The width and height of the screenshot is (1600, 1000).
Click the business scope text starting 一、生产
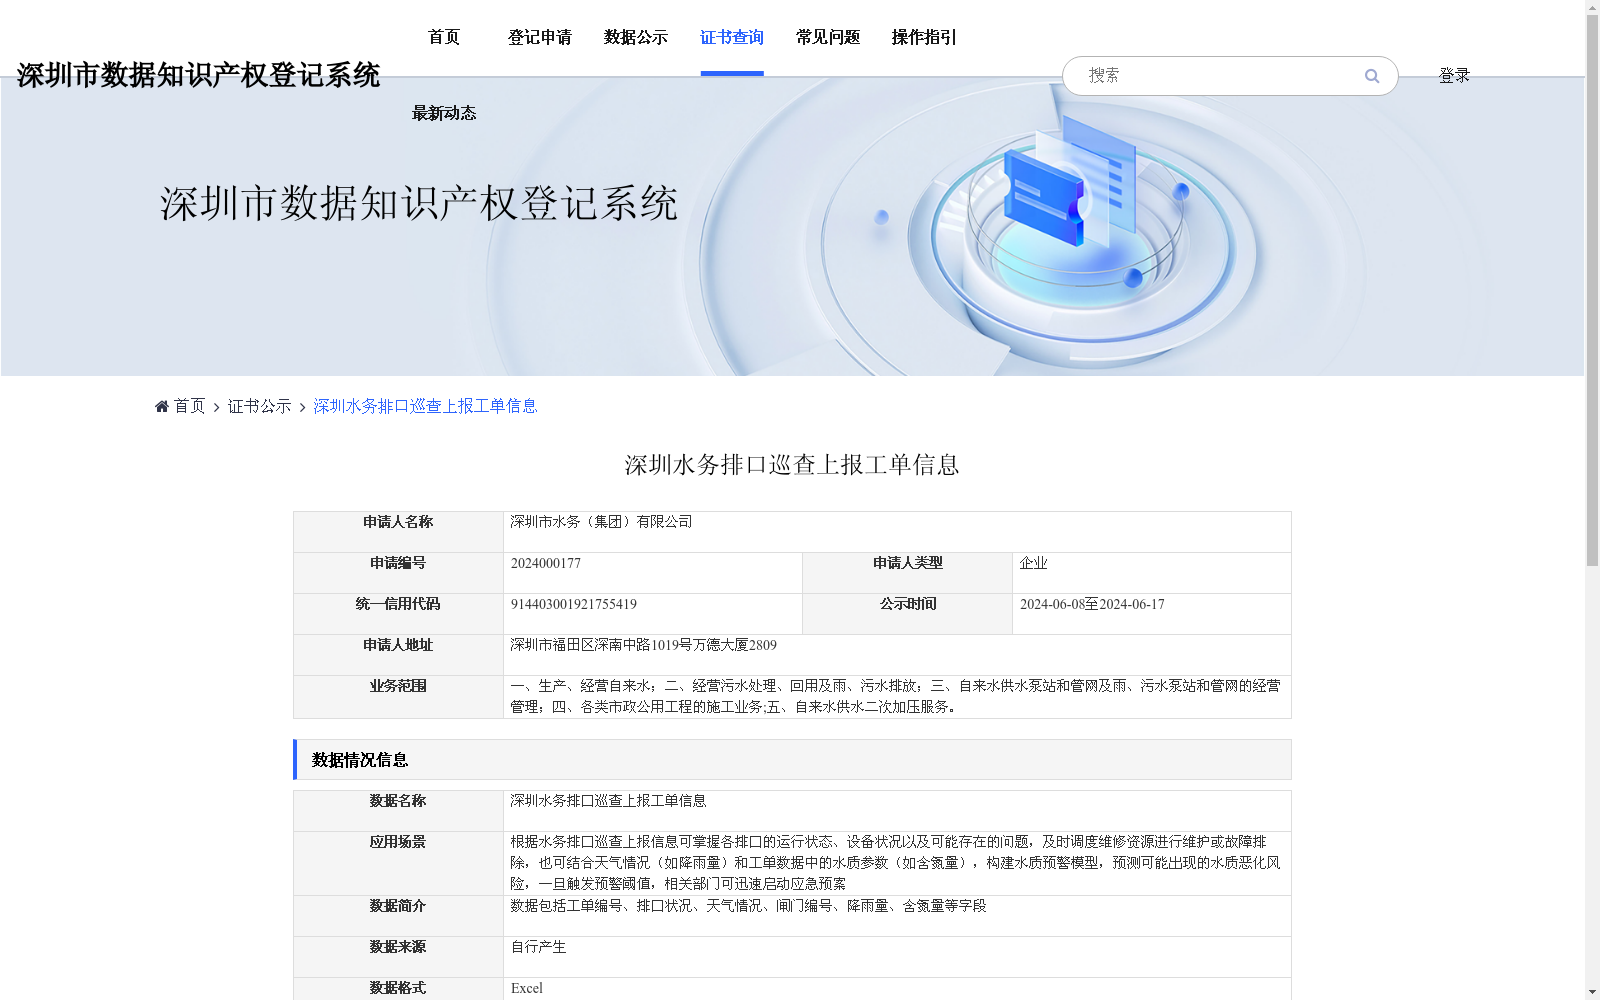point(896,696)
